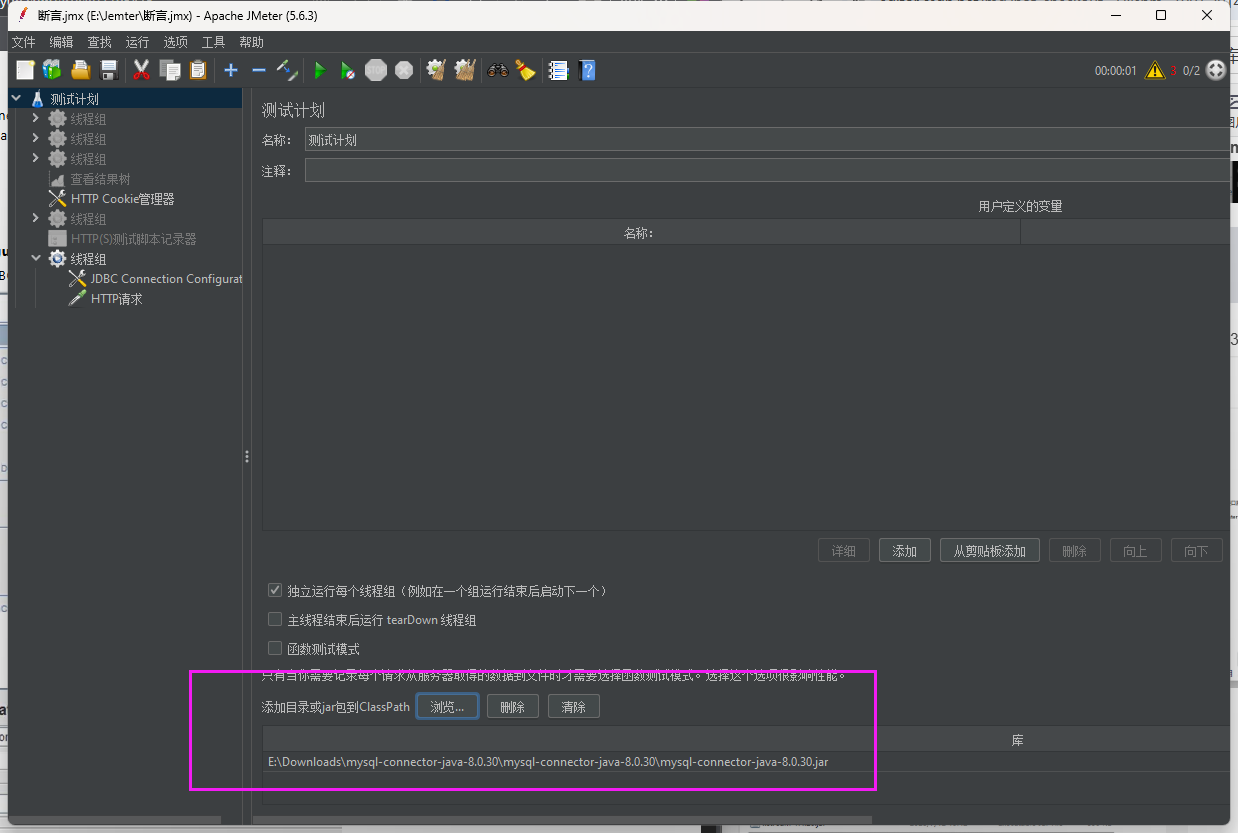The image size is (1238, 833).
Task: Open Help with the question mark icon
Action: coord(587,70)
